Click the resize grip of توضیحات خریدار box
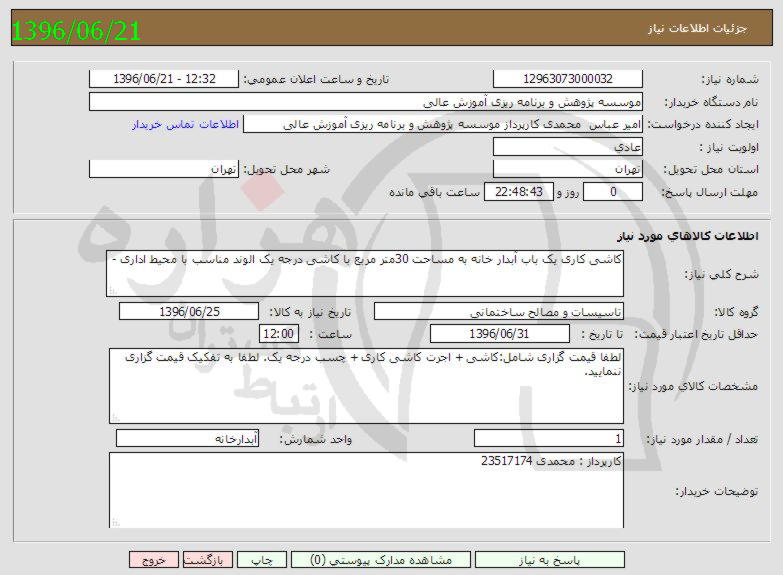This screenshot has height=575, width=783. [116, 523]
